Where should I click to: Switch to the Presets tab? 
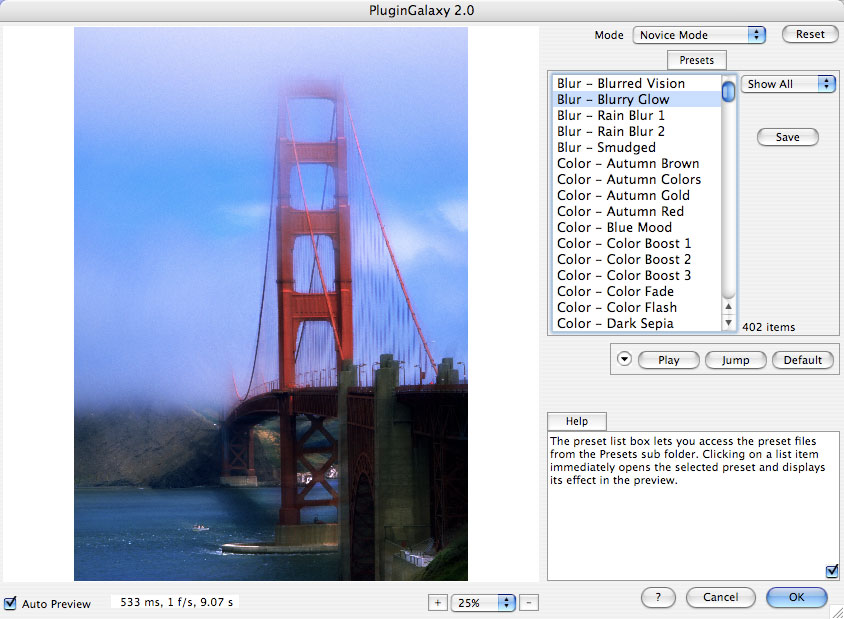coord(697,60)
